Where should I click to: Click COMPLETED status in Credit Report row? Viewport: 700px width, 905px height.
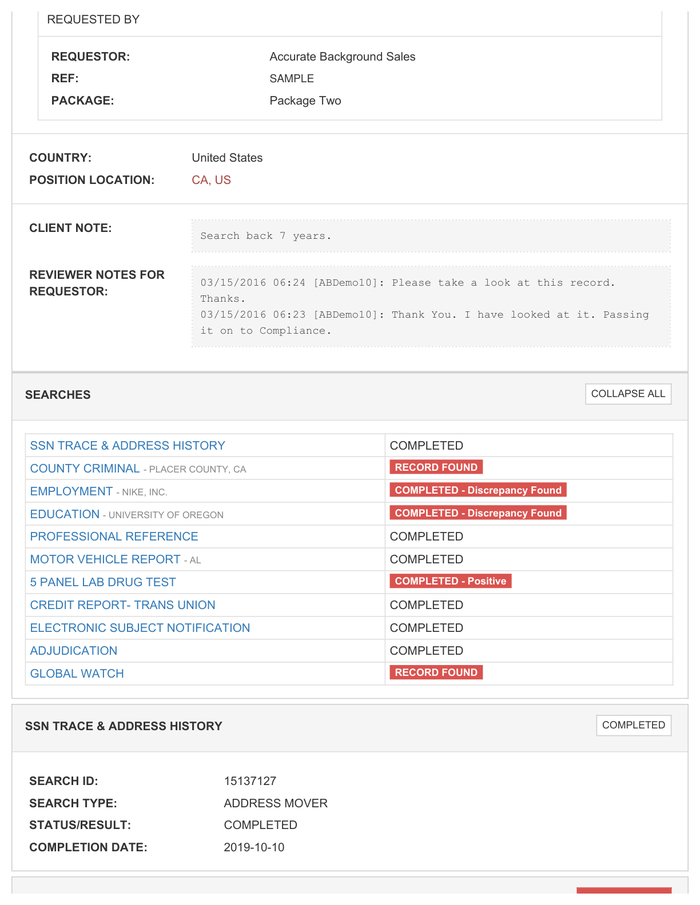point(426,605)
